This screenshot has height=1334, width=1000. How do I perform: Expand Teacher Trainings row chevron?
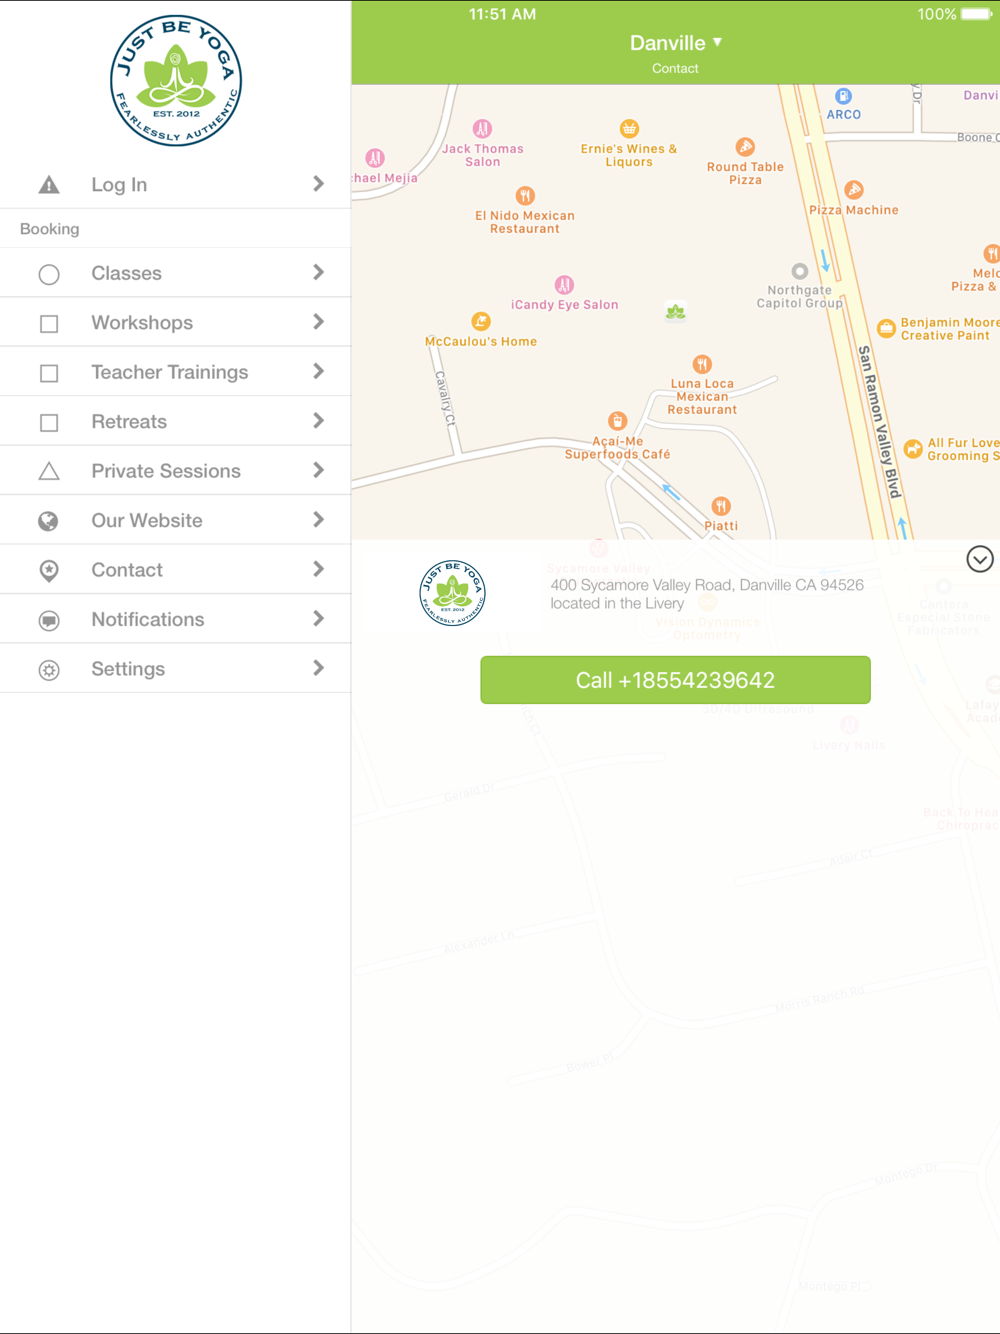(x=318, y=371)
